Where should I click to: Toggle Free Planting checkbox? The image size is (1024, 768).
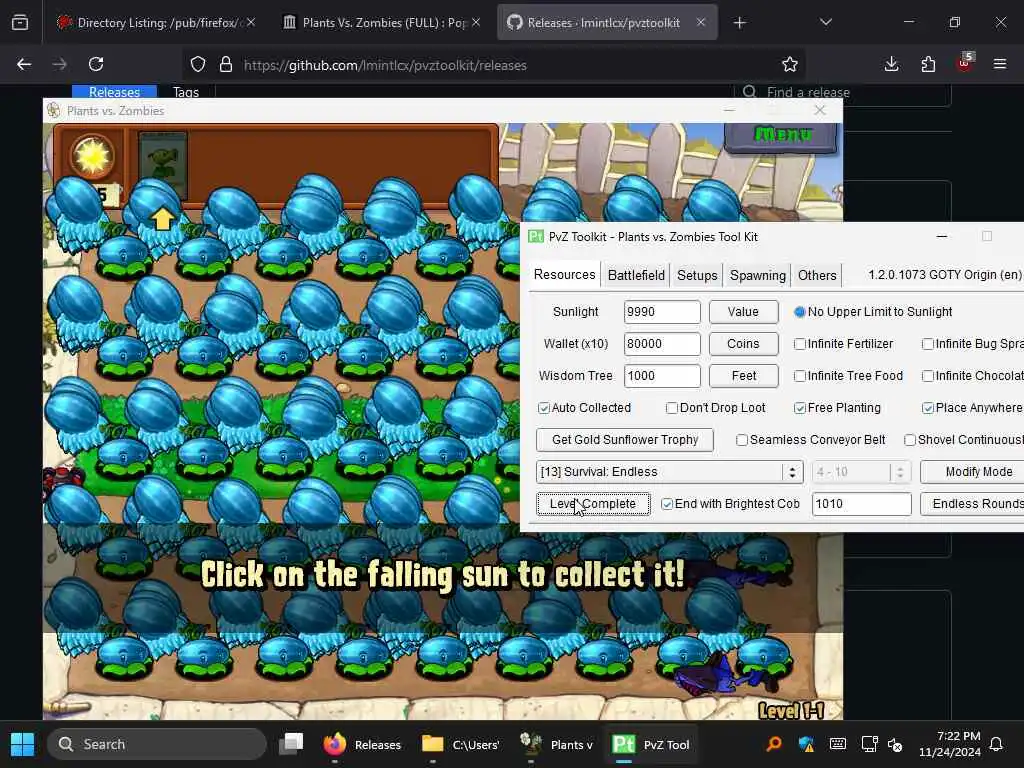pyautogui.click(x=800, y=408)
